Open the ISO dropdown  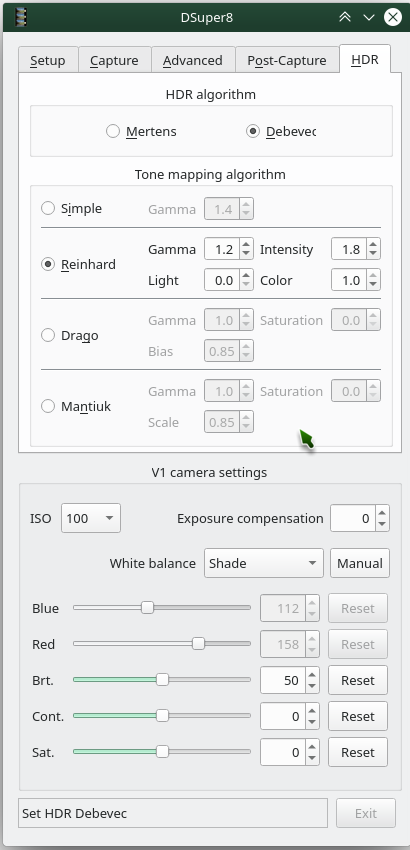tap(91, 518)
